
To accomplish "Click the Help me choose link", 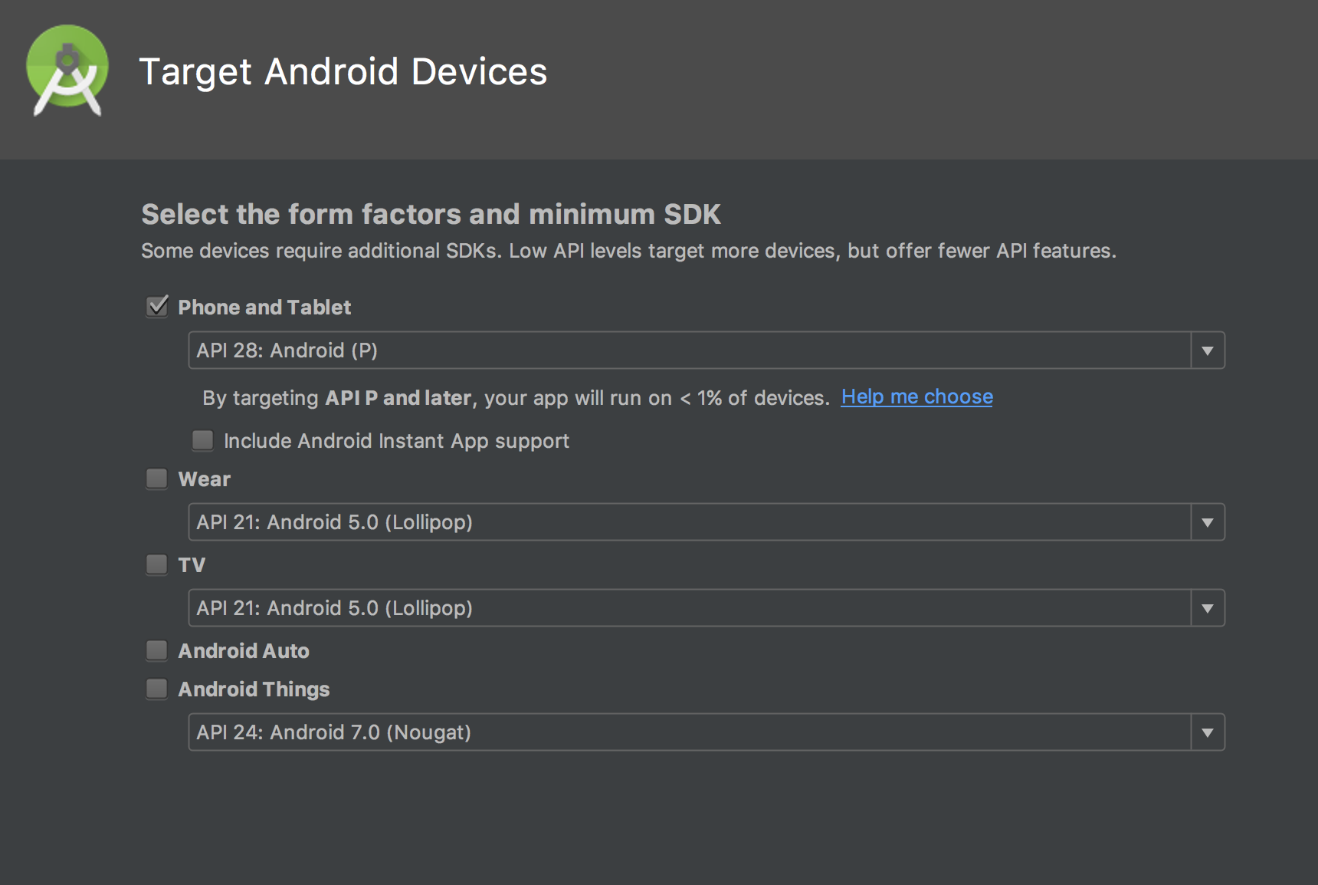I will pos(917,397).
